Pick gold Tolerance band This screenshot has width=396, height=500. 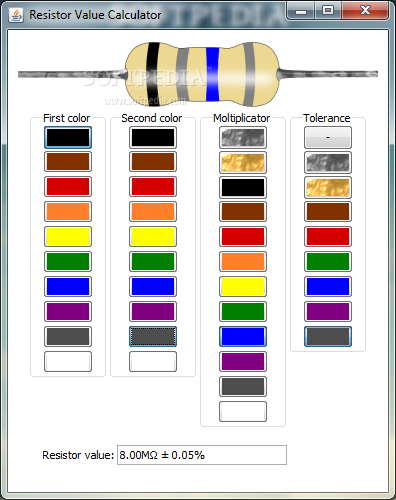tap(328, 187)
